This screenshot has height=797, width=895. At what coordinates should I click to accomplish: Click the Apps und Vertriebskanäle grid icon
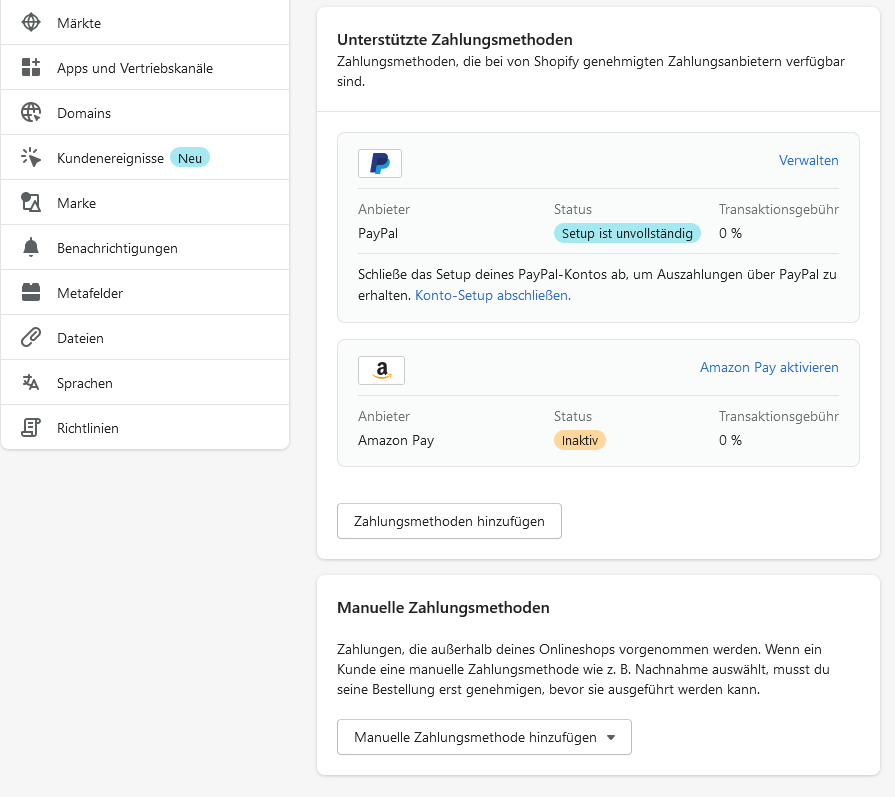(31, 67)
